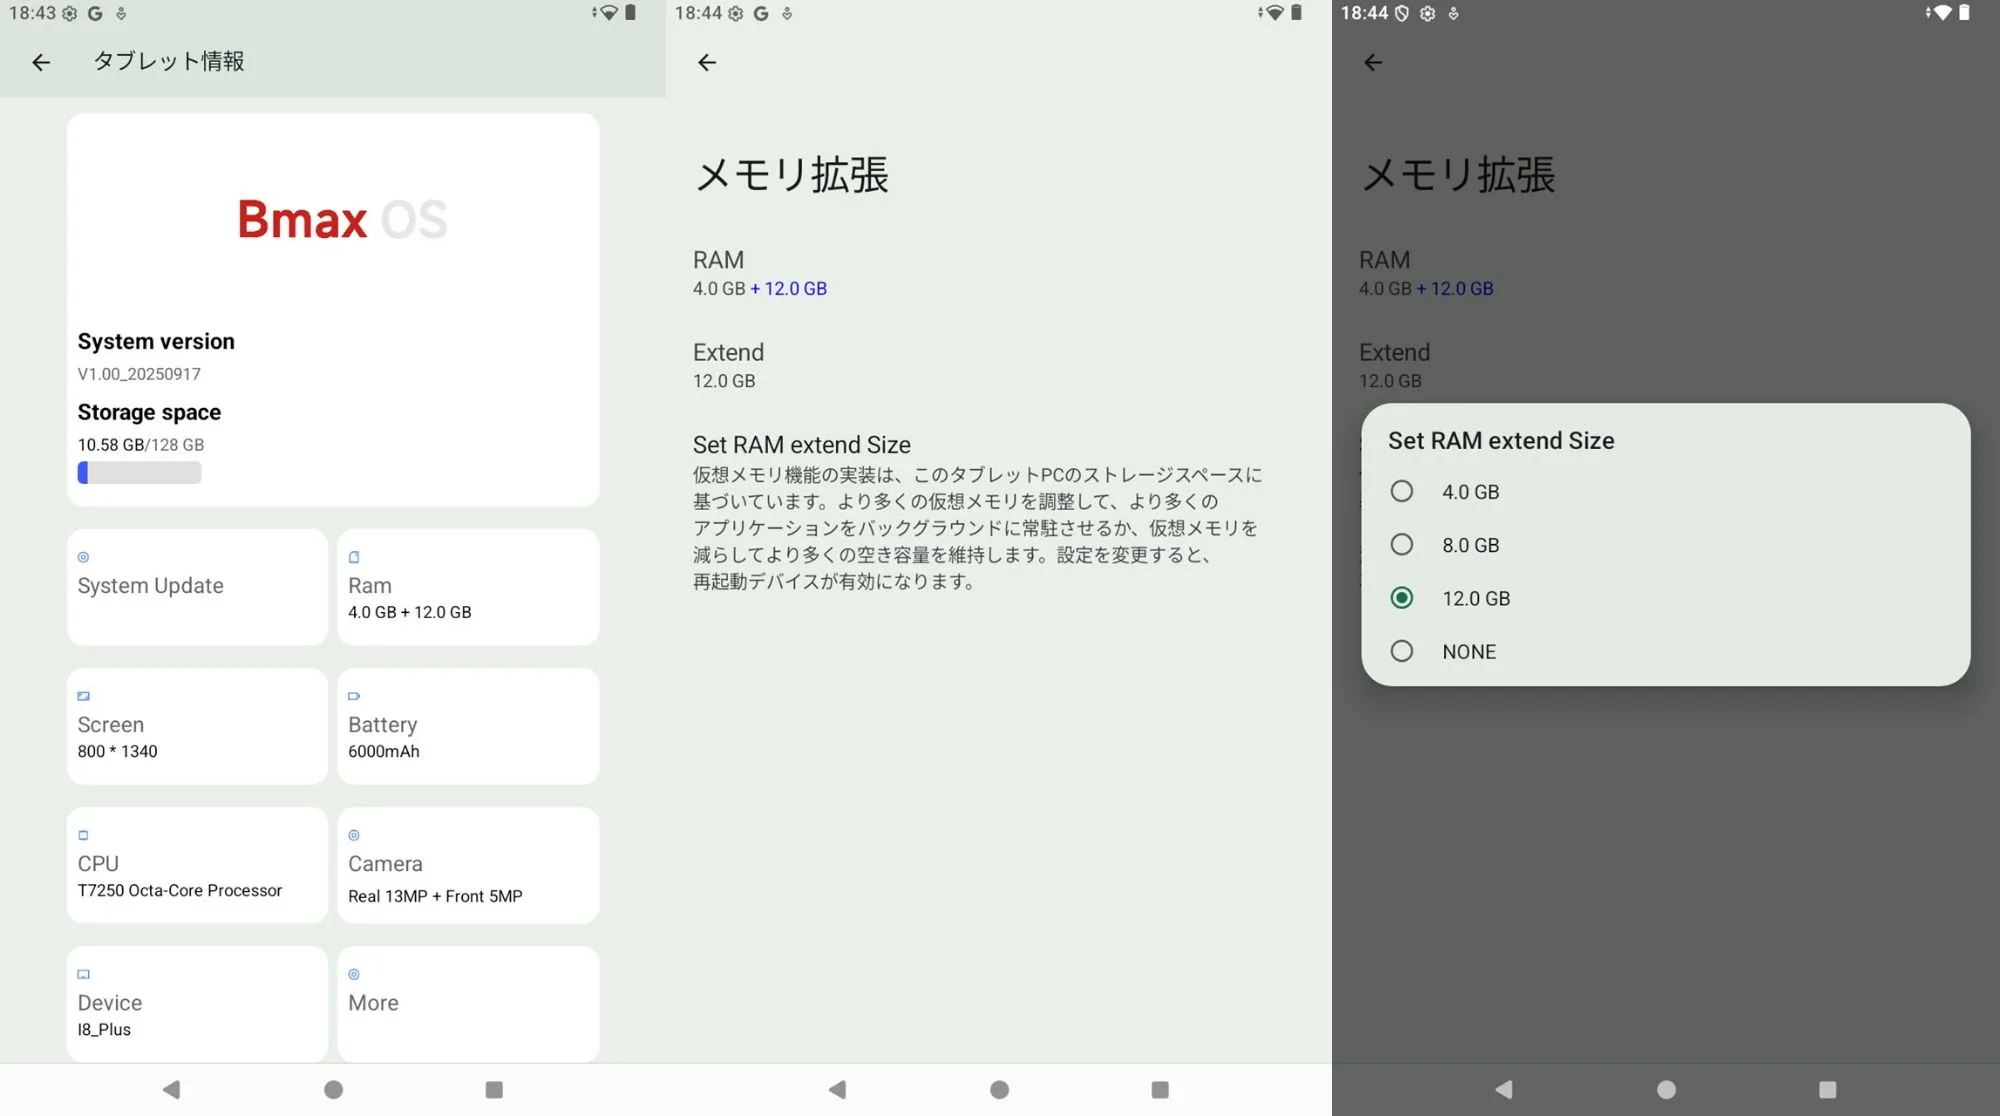Open the System Update card

pos(197,586)
